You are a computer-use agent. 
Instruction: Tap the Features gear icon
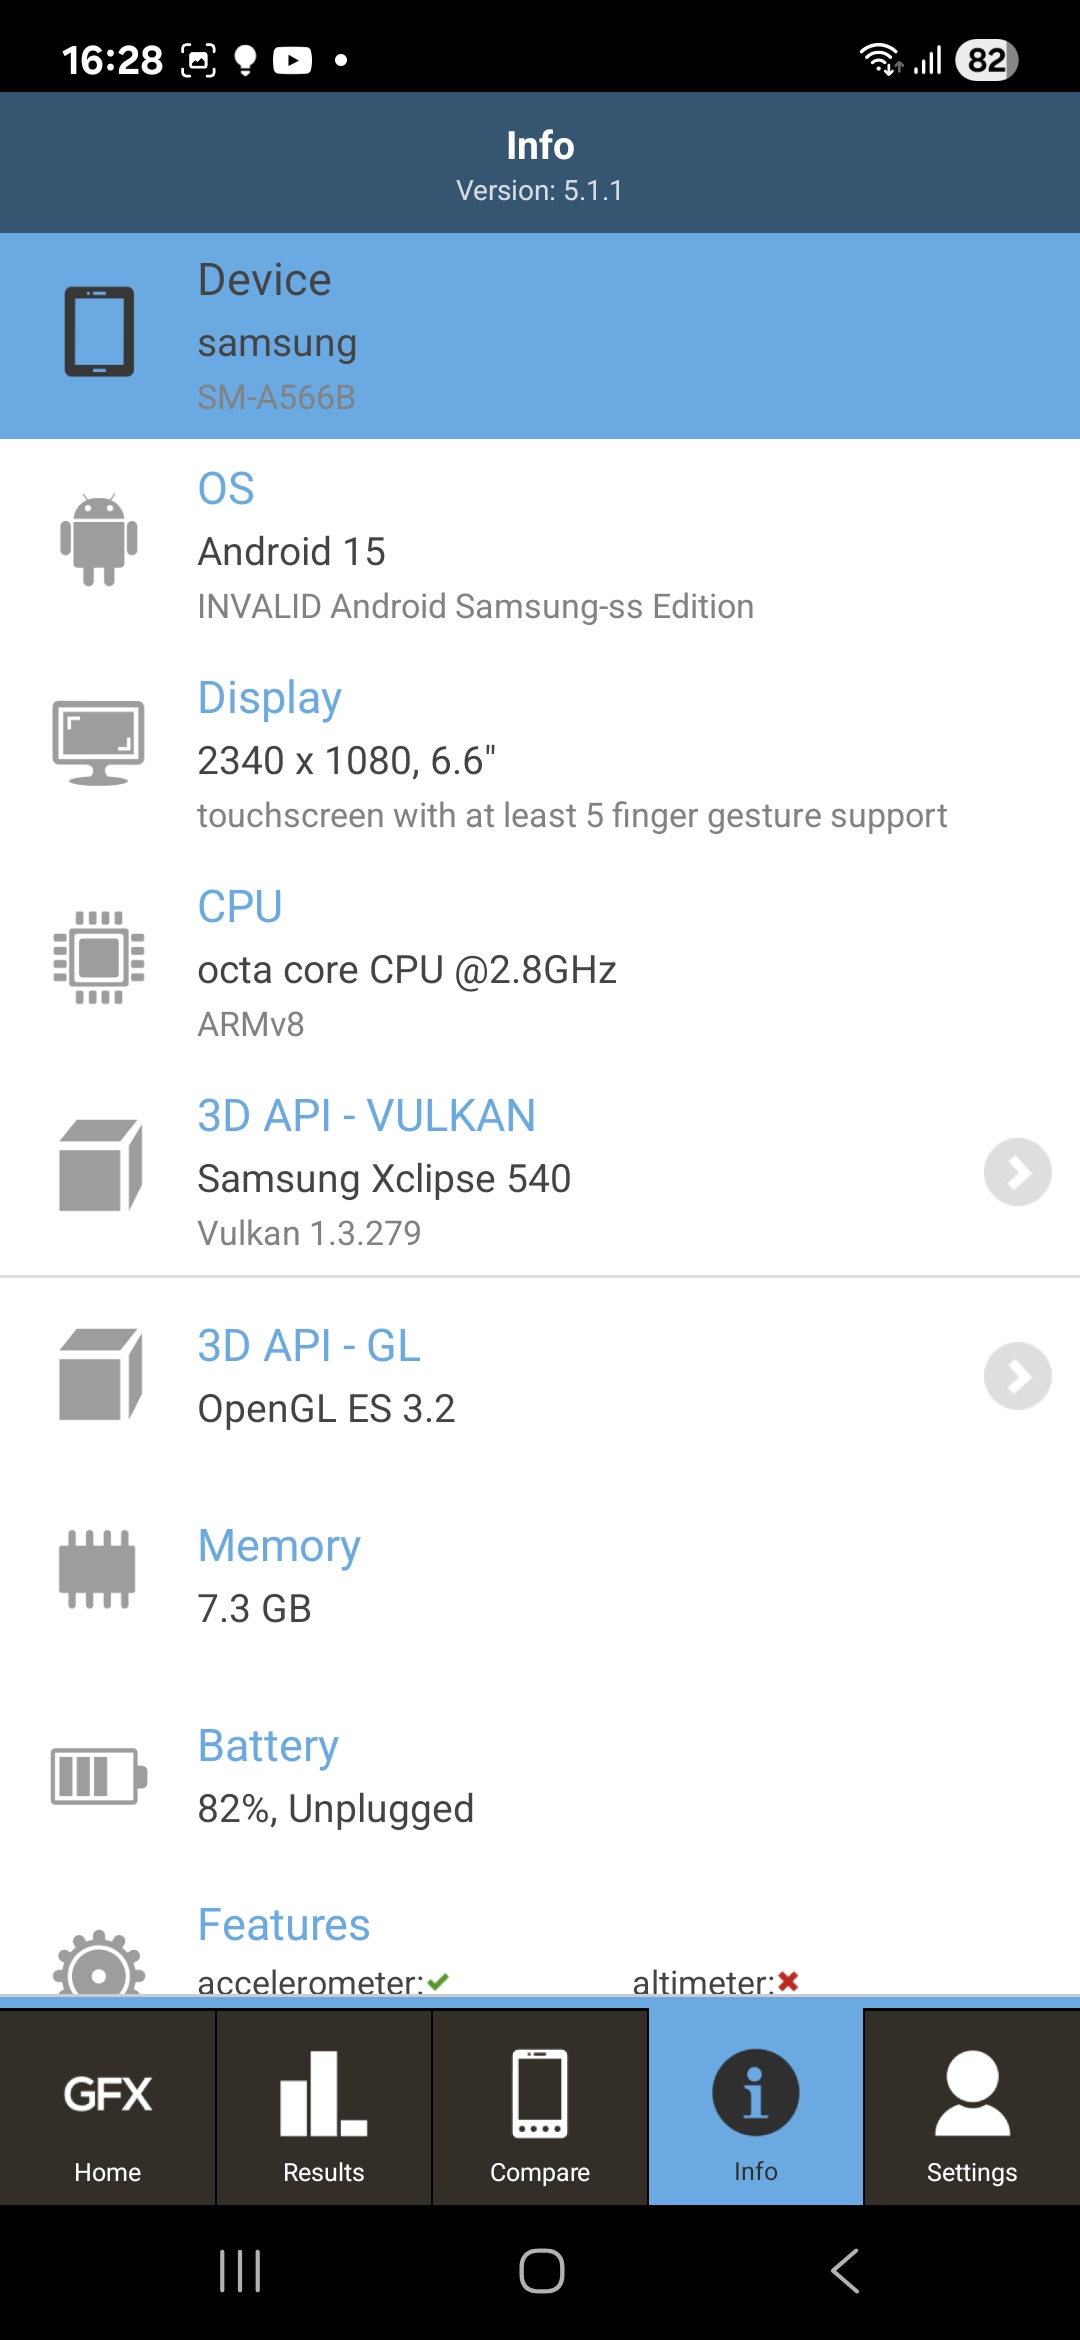pos(99,1966)
